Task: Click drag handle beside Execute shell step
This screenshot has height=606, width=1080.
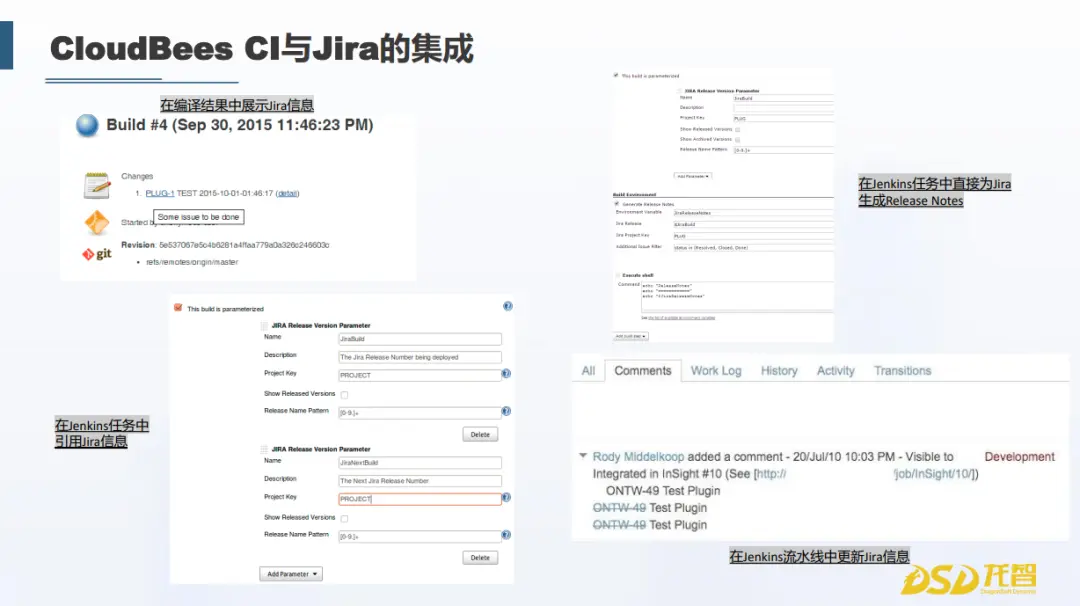Action: (618, 275)
